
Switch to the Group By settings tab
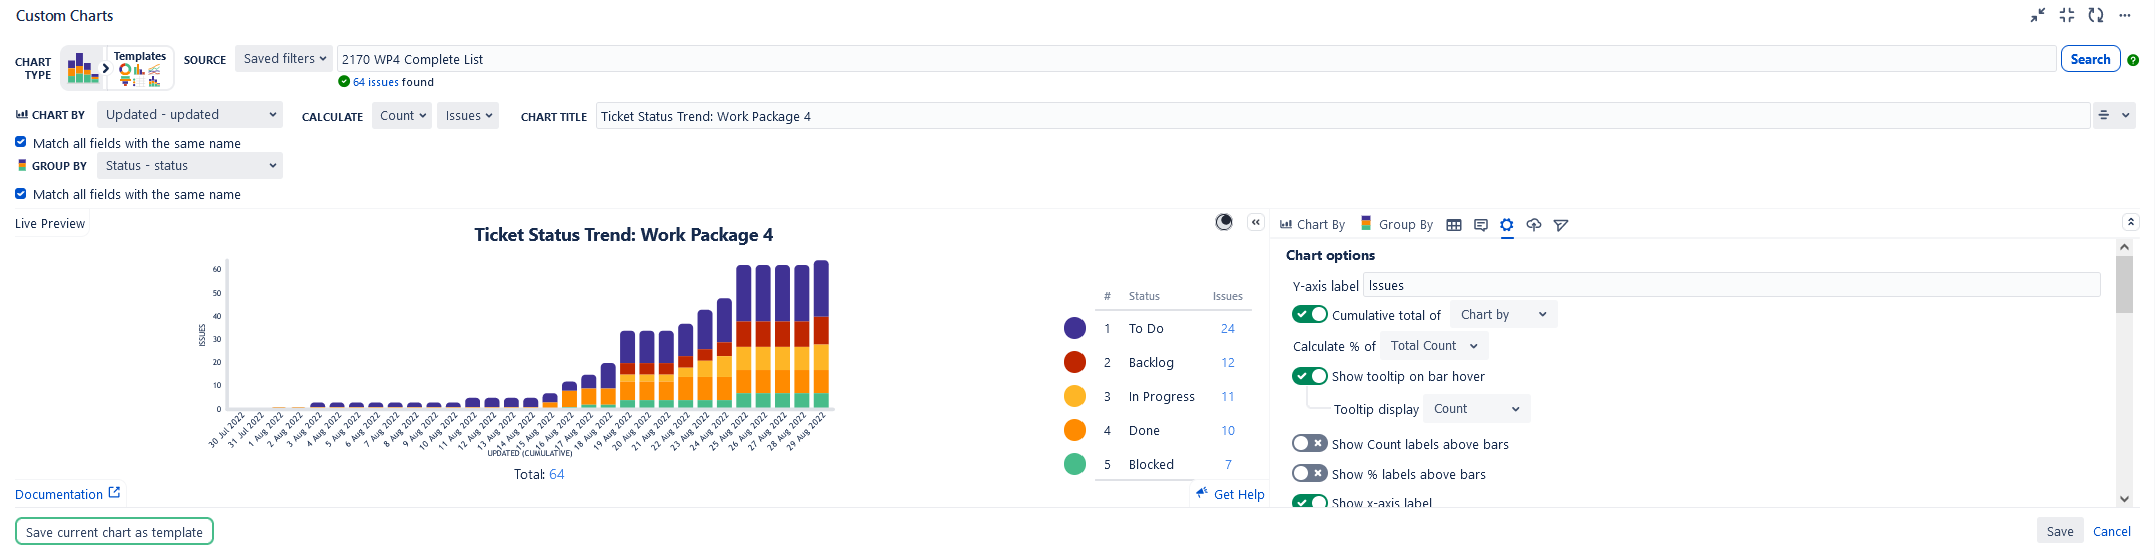[x=1396, y=225]
